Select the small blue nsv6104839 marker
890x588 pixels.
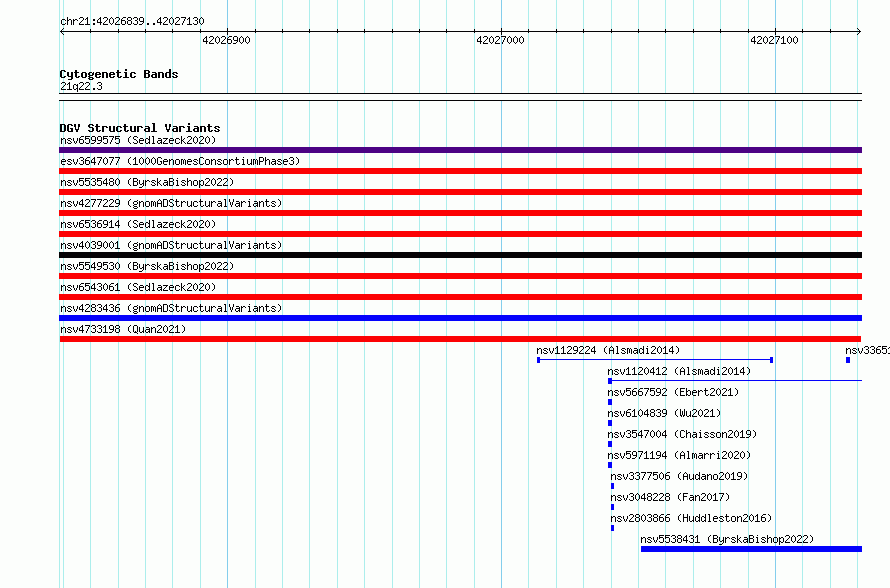click(610, 423)
